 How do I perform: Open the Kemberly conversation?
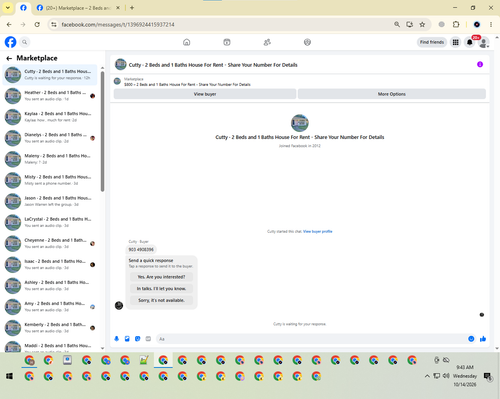click(x=50, y=328)
